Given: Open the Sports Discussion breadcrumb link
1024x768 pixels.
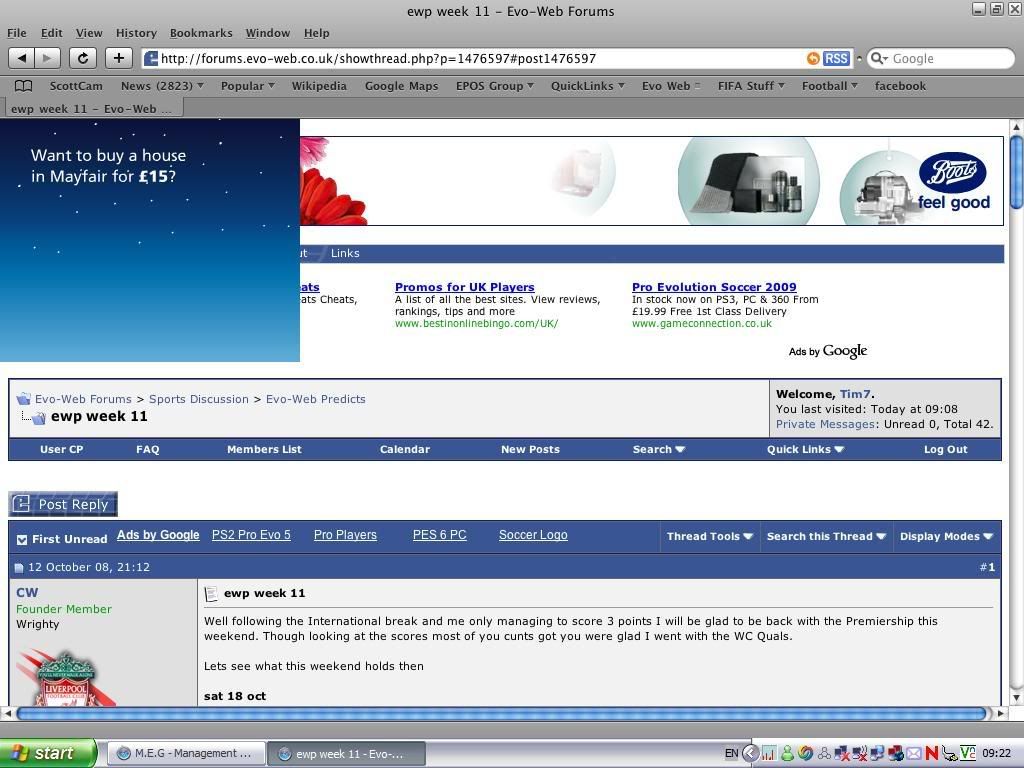Looking at the screenshot, I should [x=199, y=399].
